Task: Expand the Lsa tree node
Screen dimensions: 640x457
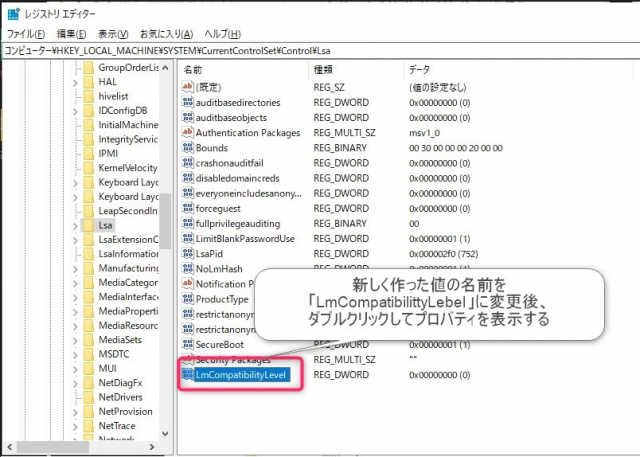Action: pos(75,226)
